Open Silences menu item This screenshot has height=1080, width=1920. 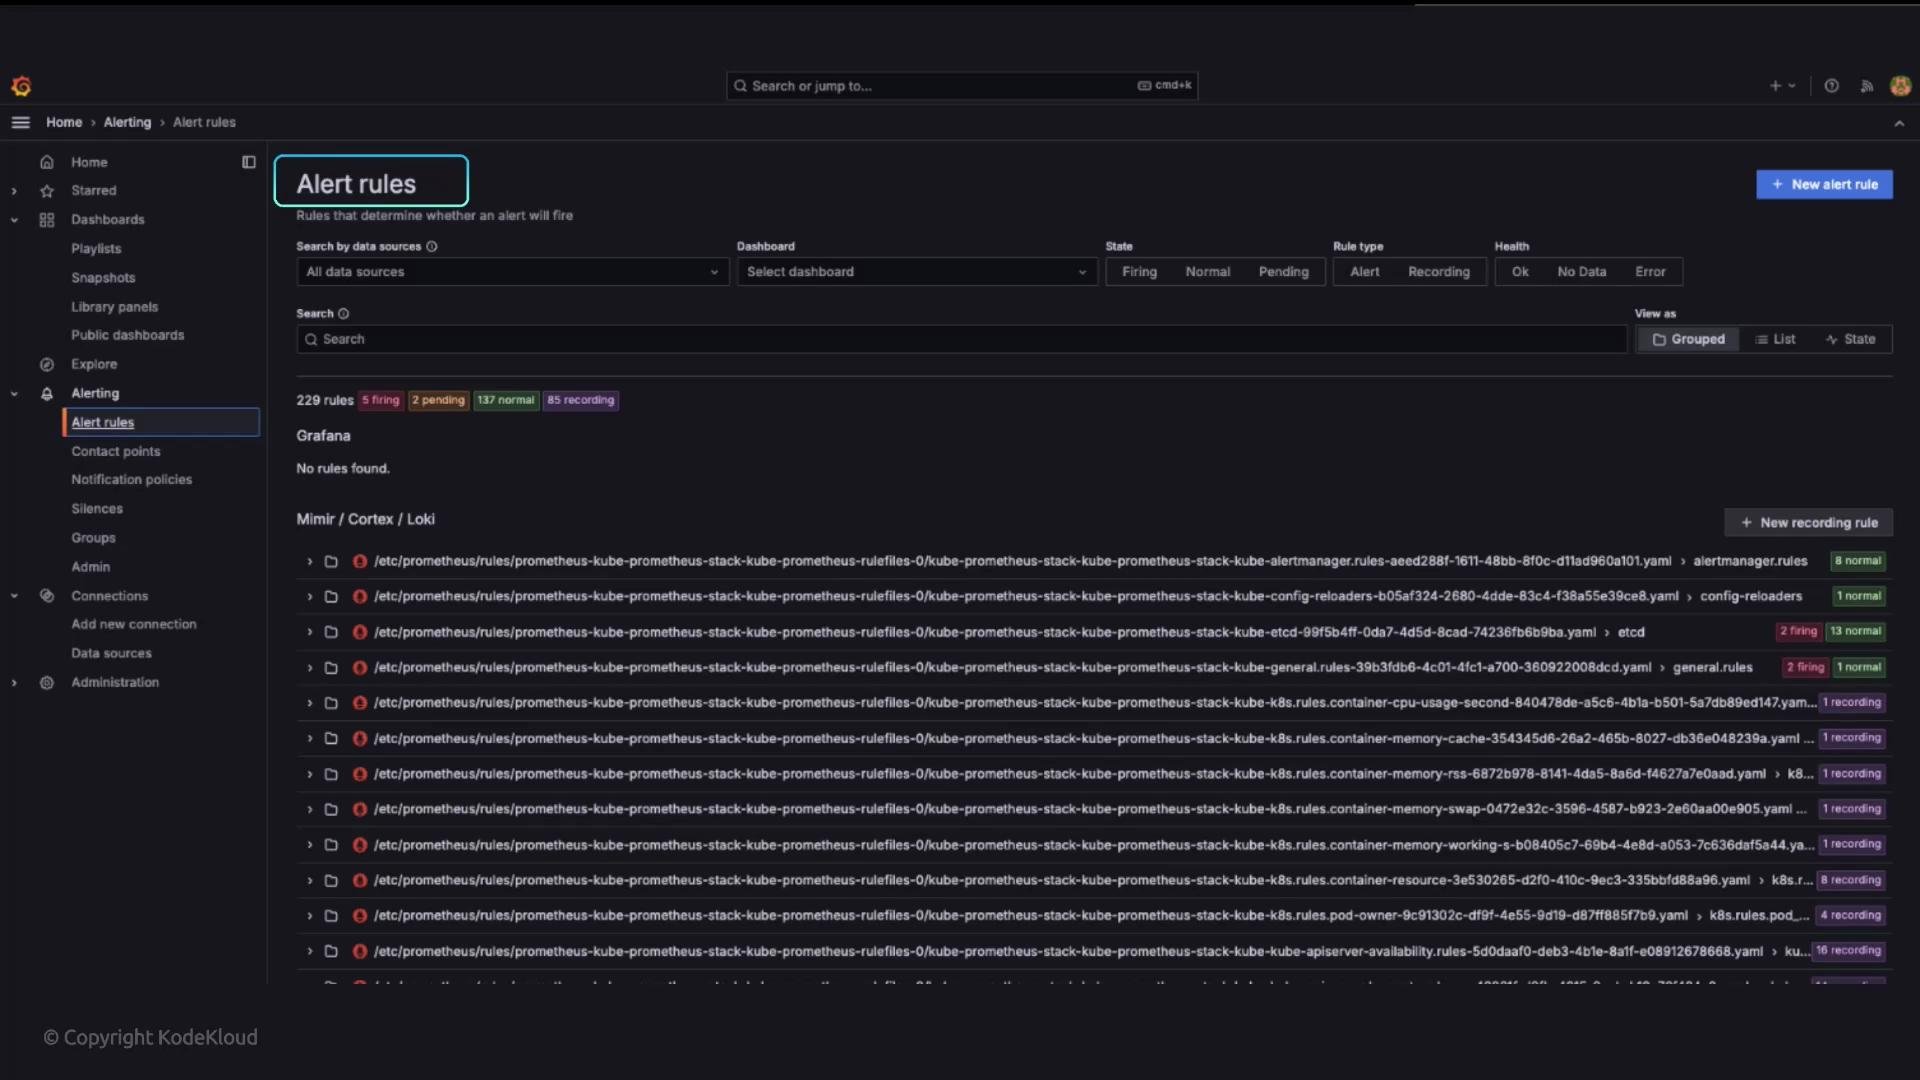coord(97,509)
